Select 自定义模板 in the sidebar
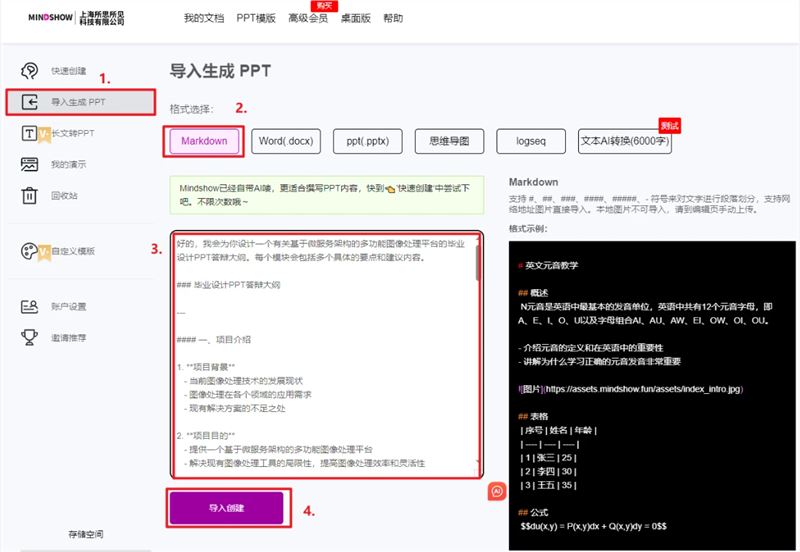 [73, 251]
